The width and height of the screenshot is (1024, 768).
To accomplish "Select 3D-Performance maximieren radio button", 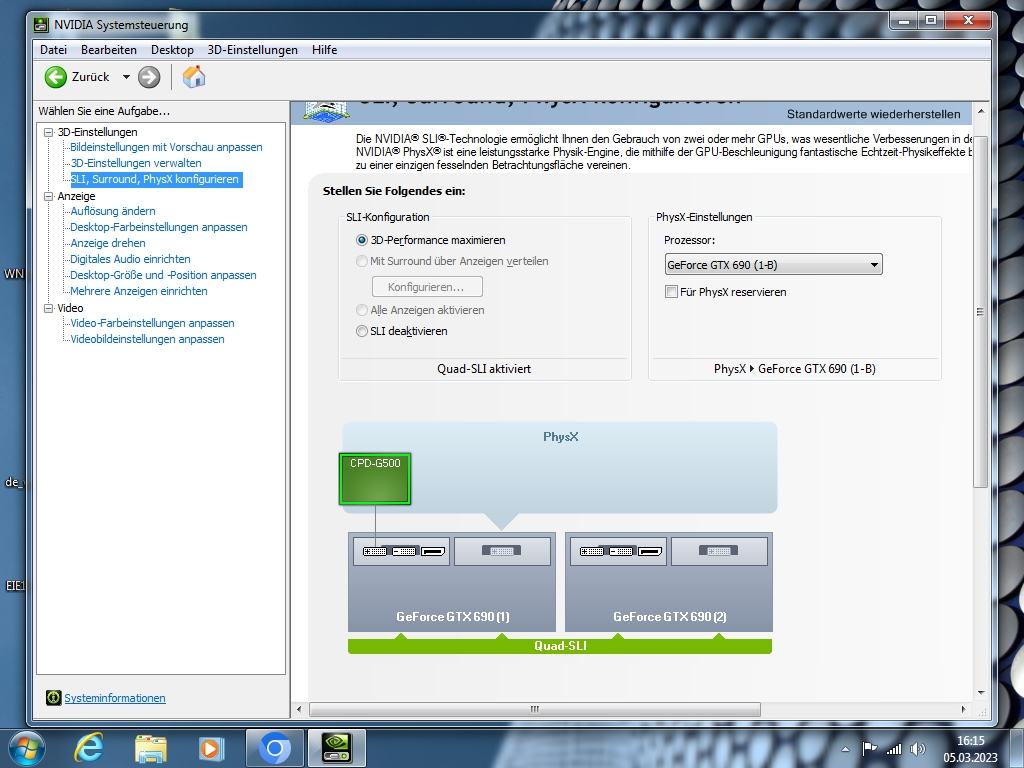I will pyautogui.click(x=361, y=240).
